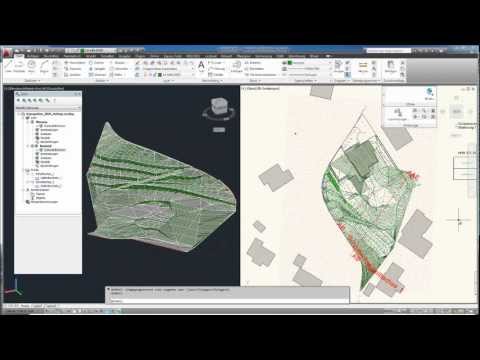Viewport: 480px width, 360px height.
Task: Open the AutoCAD application menu button
Action: coord(8,53)
